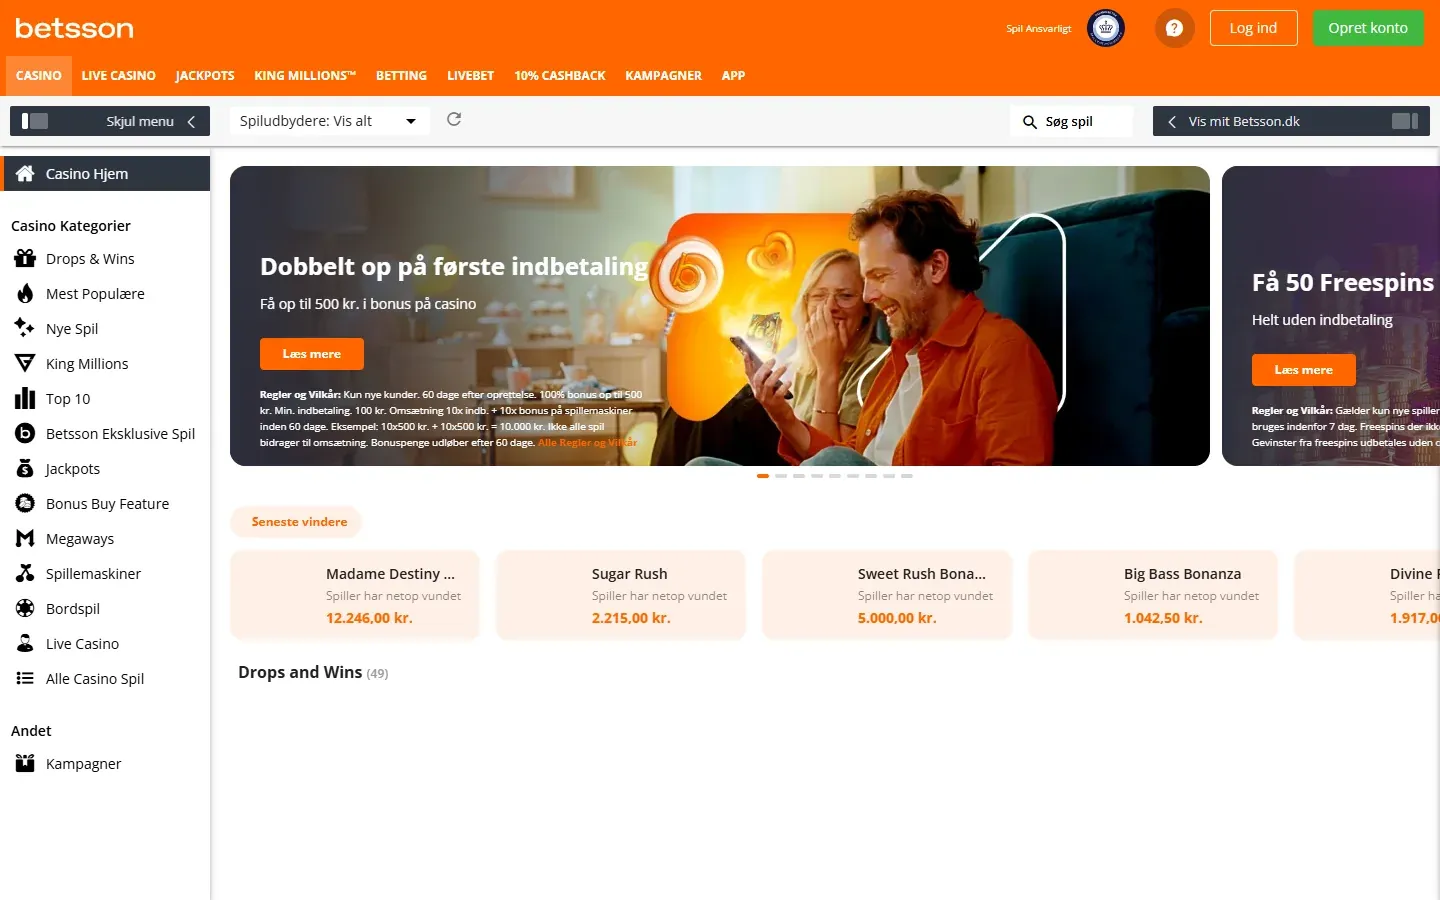Click the Live Casino dealer icon
Screen dimensions: 1440x900
click(25, 643)
